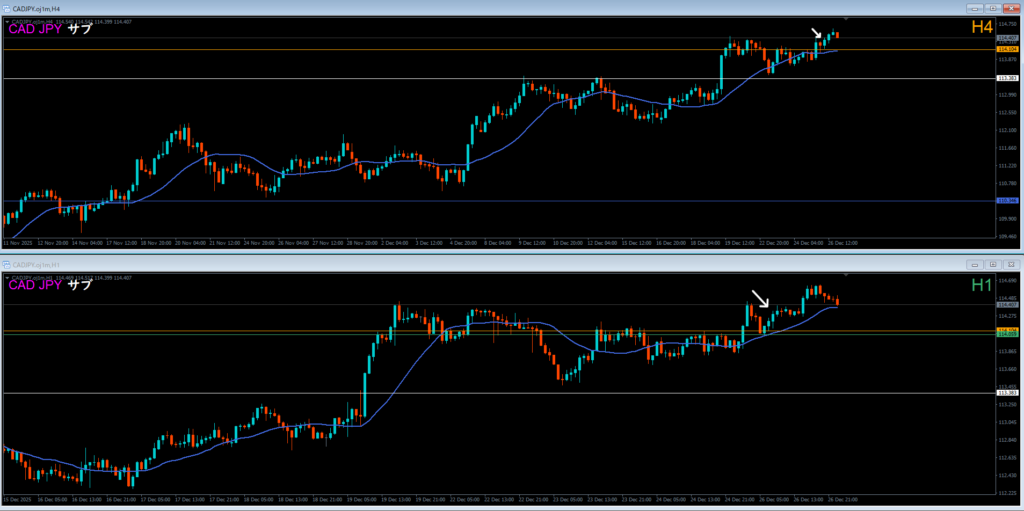Select the white arrow on H1 chart
The image size is (1024, 511).
pos(761,298)
